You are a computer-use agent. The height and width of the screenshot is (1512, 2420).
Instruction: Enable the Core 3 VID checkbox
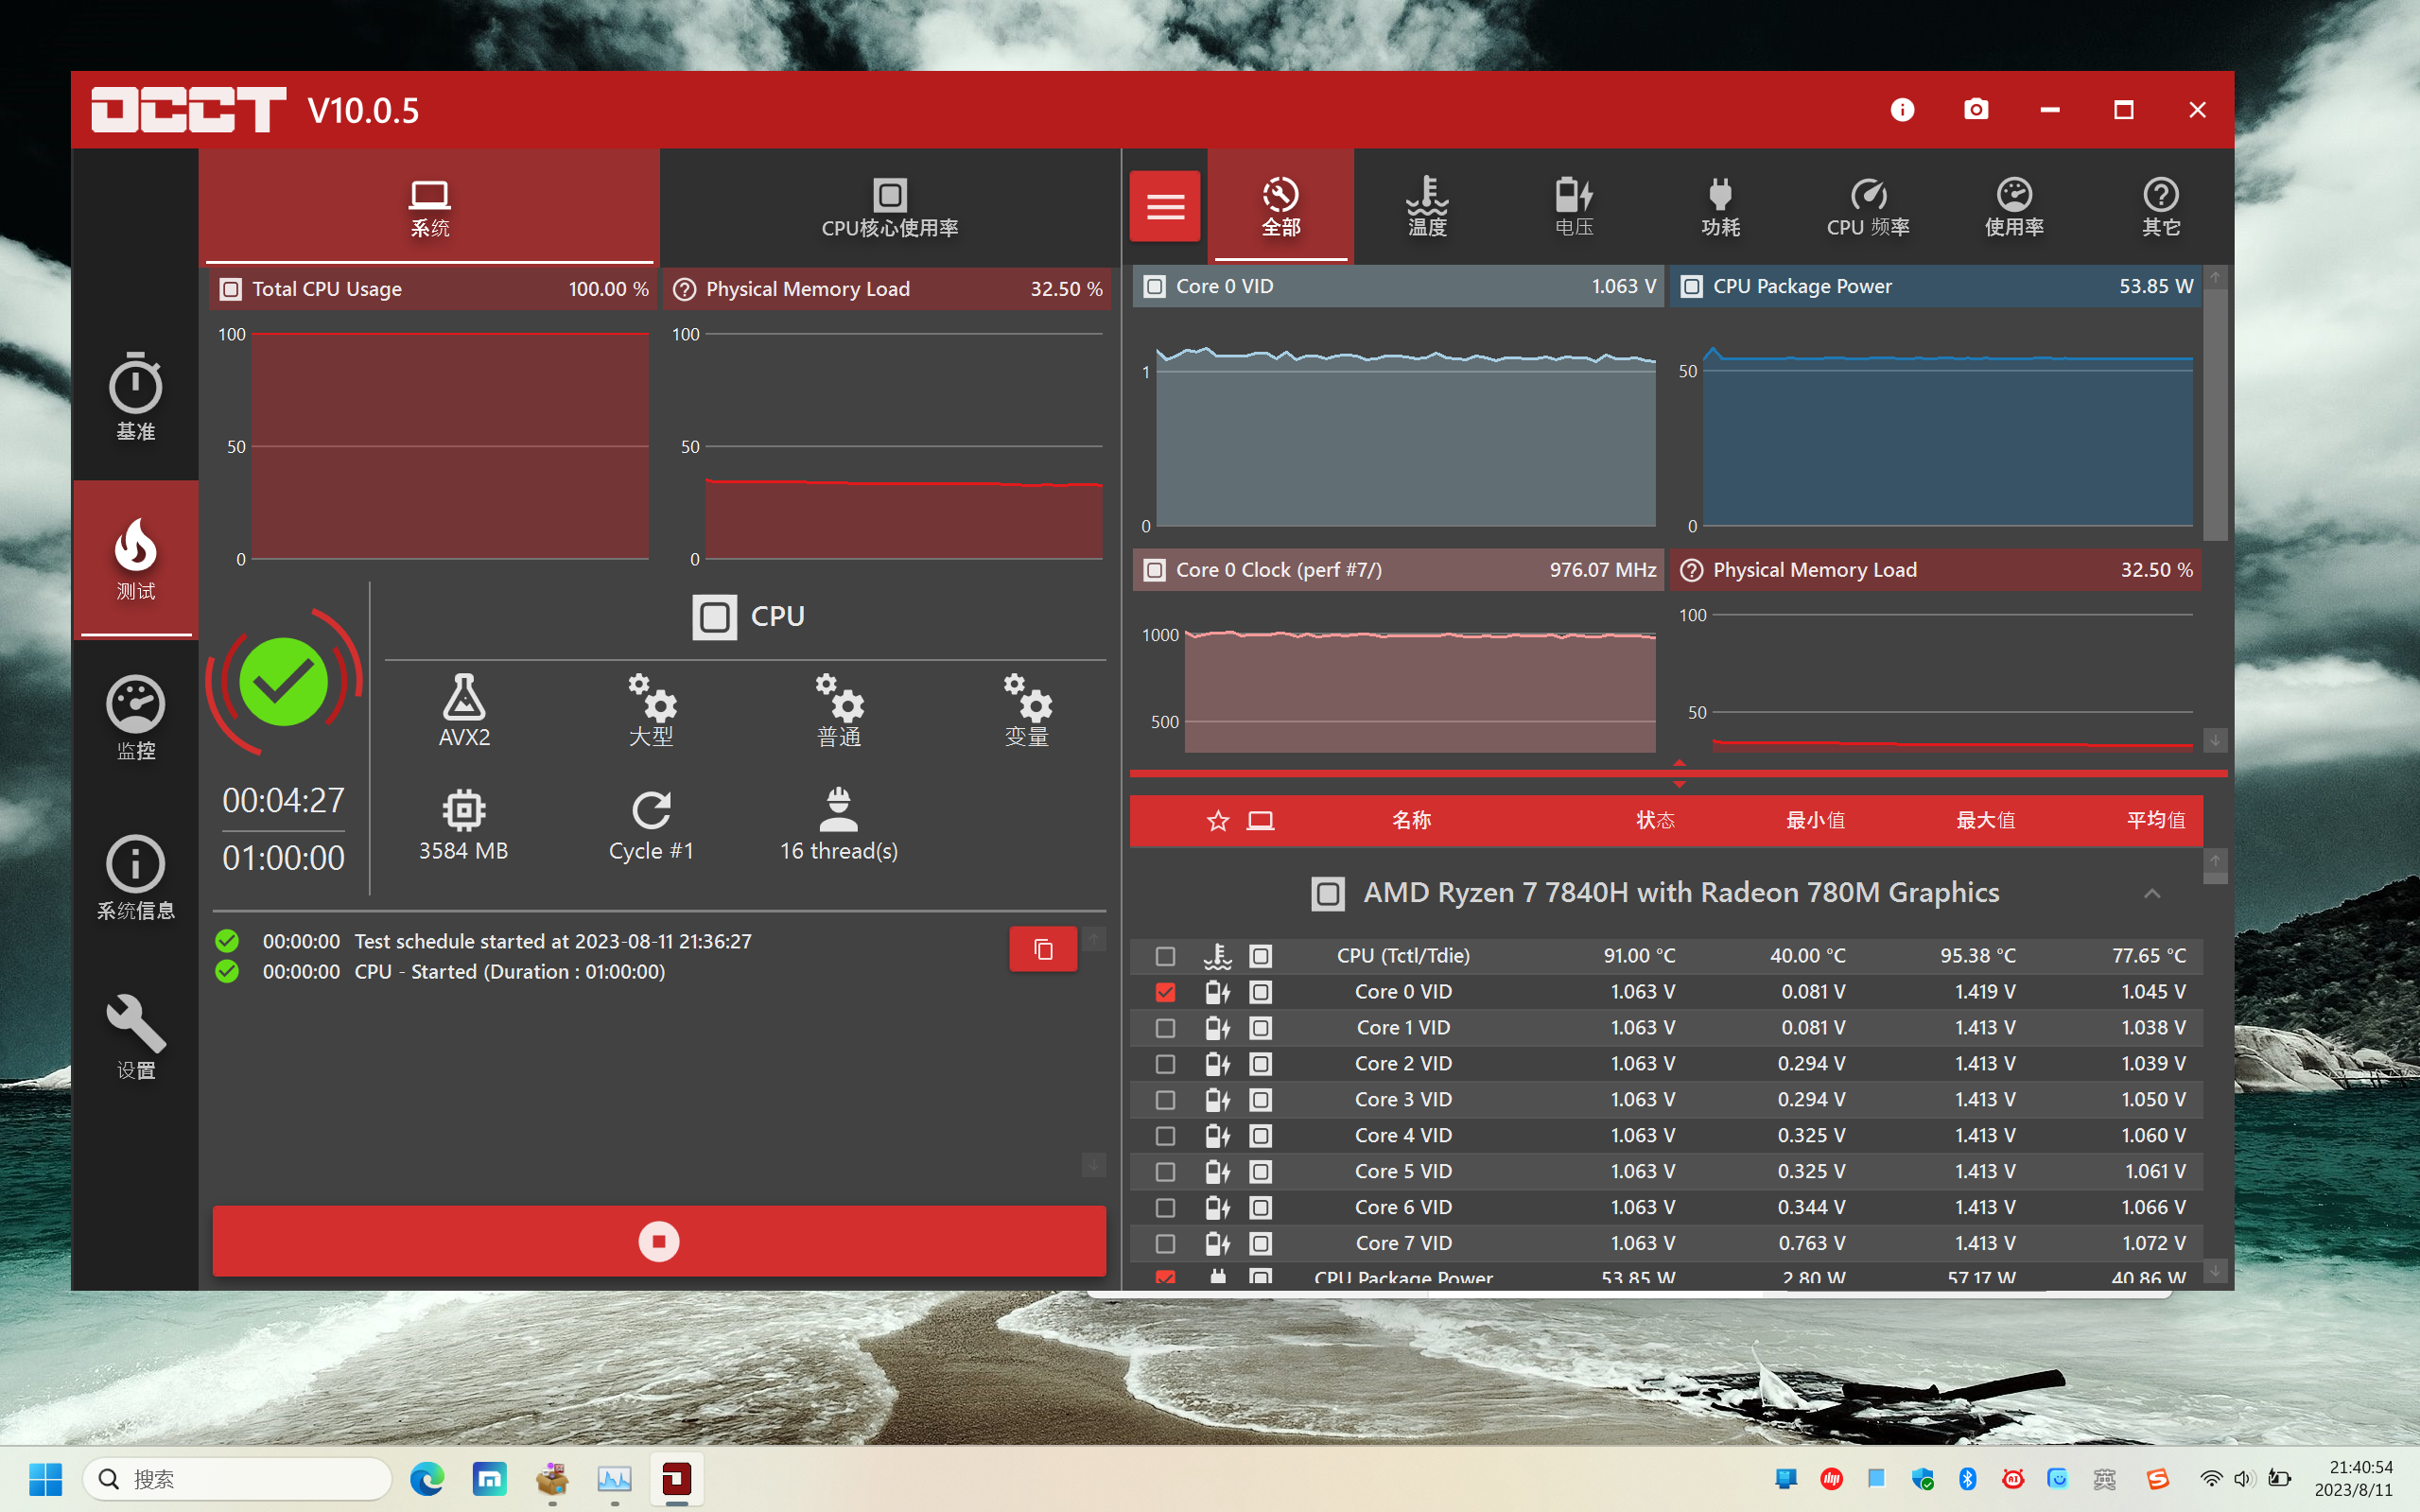(1165, 1100)
